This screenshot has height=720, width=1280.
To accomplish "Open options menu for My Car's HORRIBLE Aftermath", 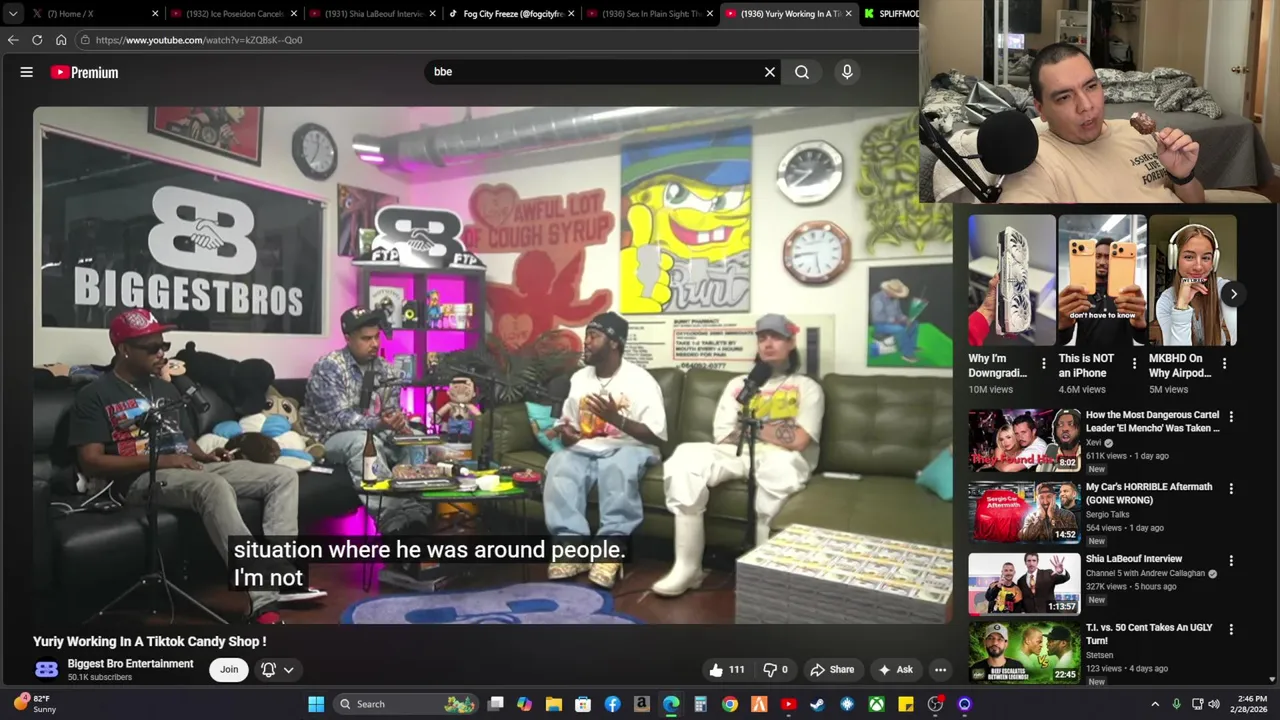I will (x=1231, y=489).
